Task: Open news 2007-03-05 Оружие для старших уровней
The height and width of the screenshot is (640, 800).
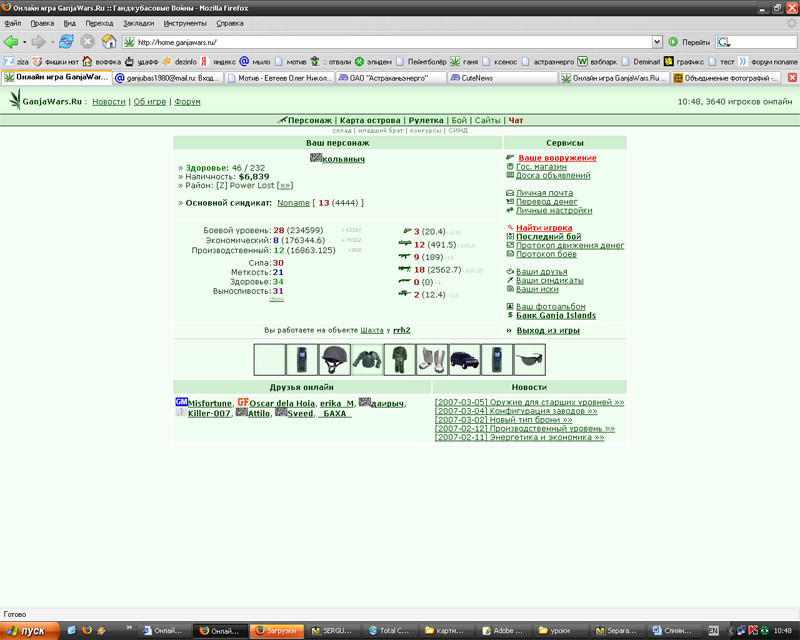Action: 529,402
